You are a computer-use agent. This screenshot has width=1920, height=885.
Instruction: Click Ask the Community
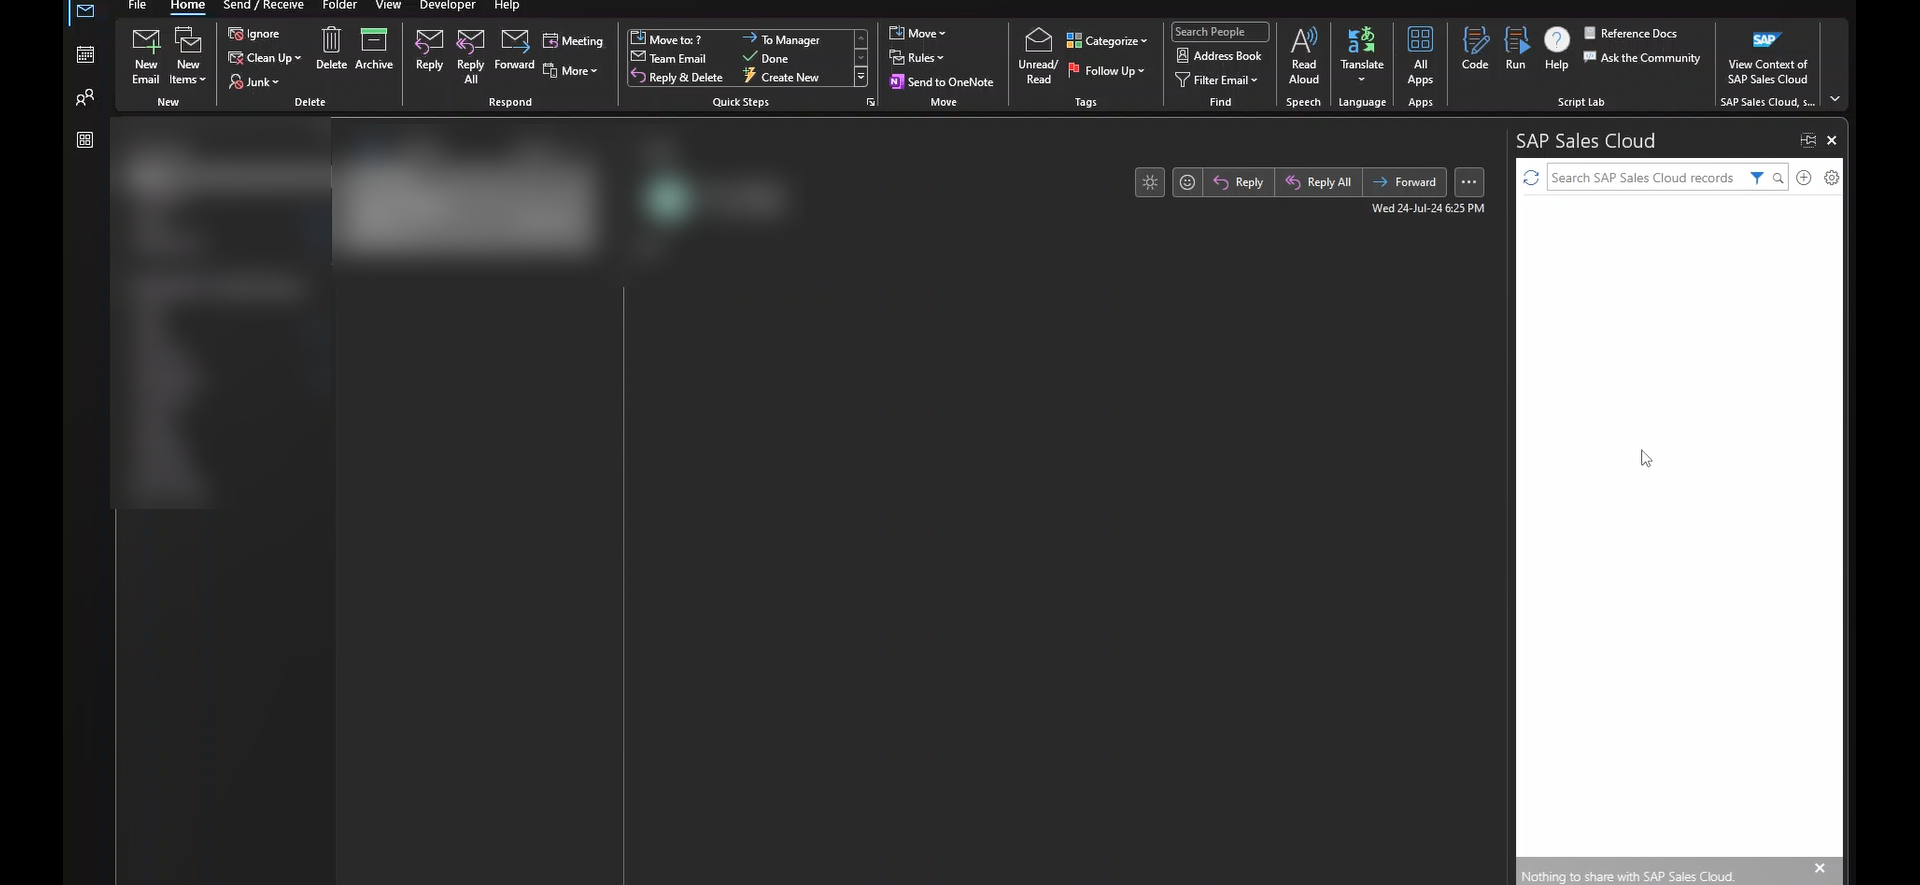(1642, 58)
